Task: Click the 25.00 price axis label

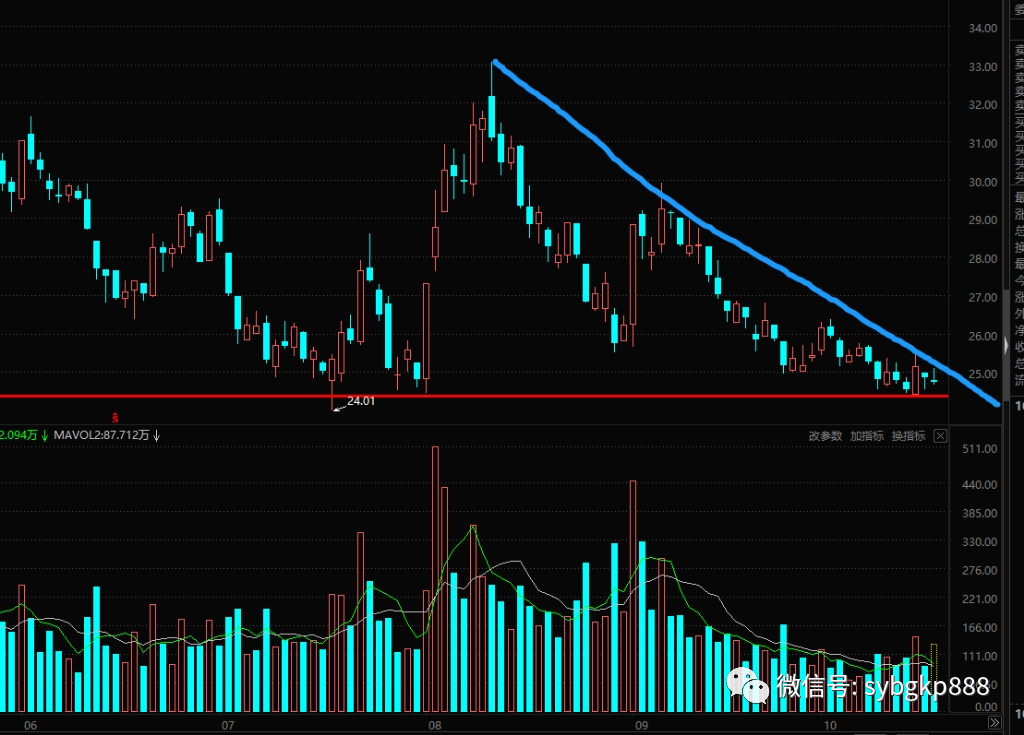Action: click(x=982, y=374)
